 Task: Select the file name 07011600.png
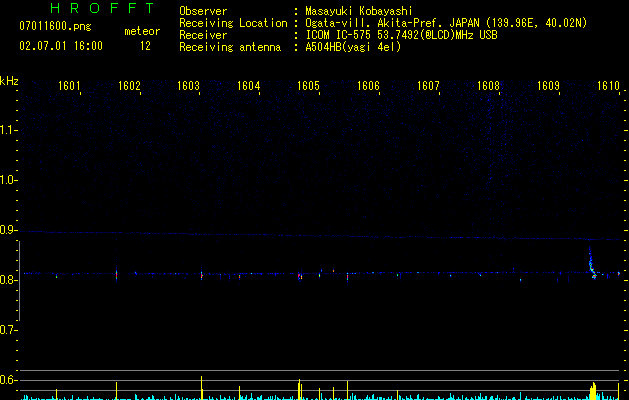pos(55,27)
